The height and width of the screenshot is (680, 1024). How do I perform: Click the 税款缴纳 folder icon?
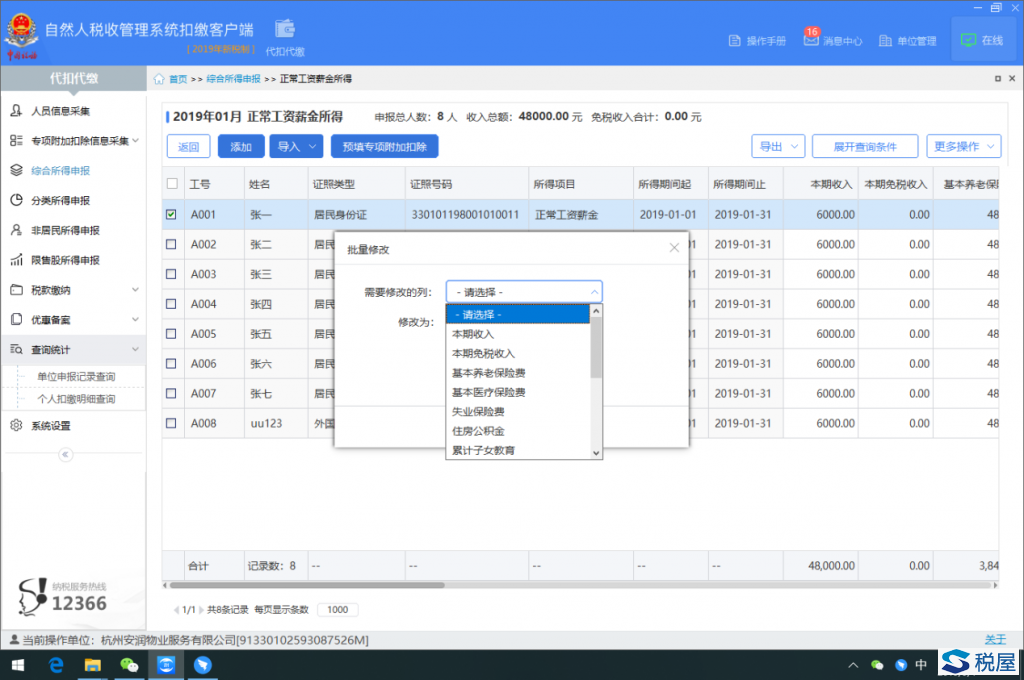16,289
